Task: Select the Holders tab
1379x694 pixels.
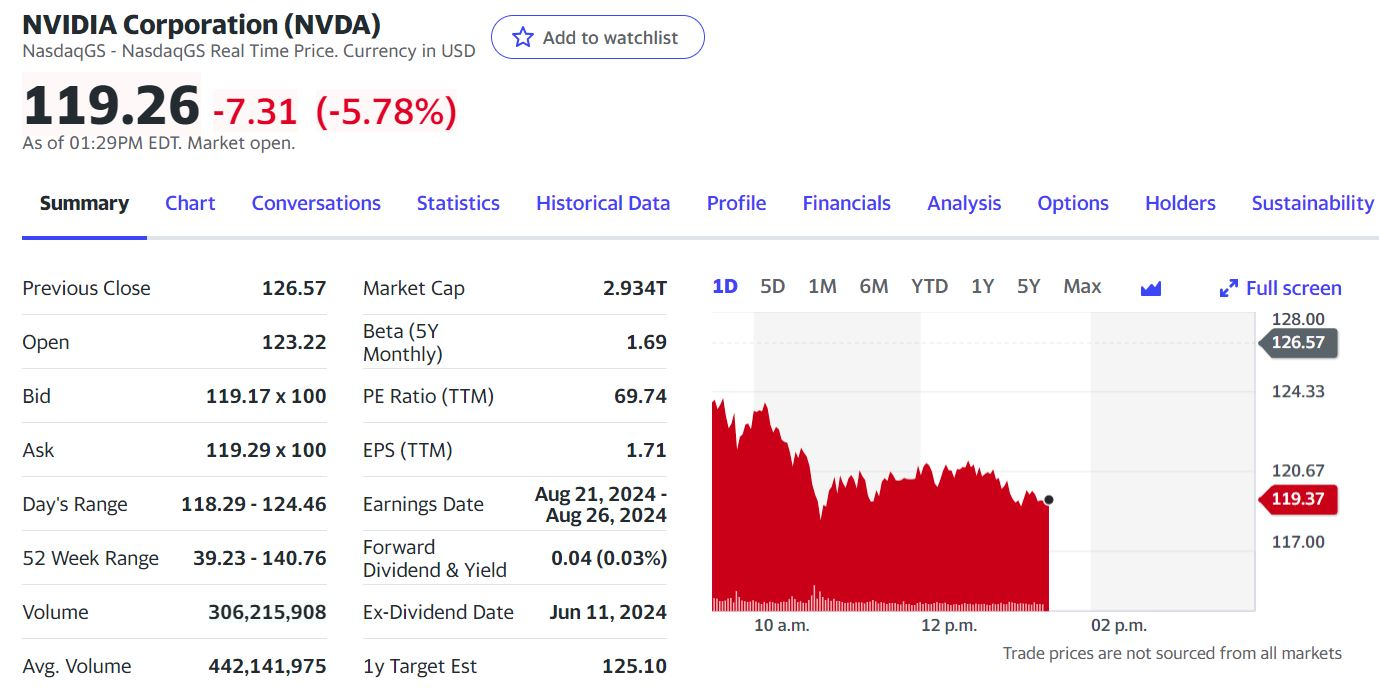Action: [x=1180, y=203]
